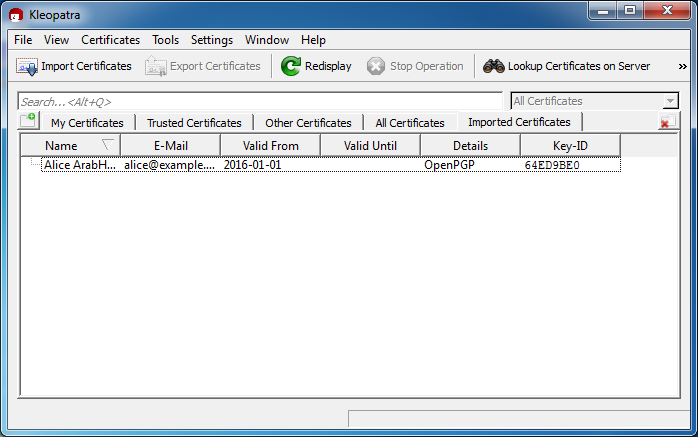Switch to the Trusted Certificates tab
The image size is (698, 437).
[194, 123]
